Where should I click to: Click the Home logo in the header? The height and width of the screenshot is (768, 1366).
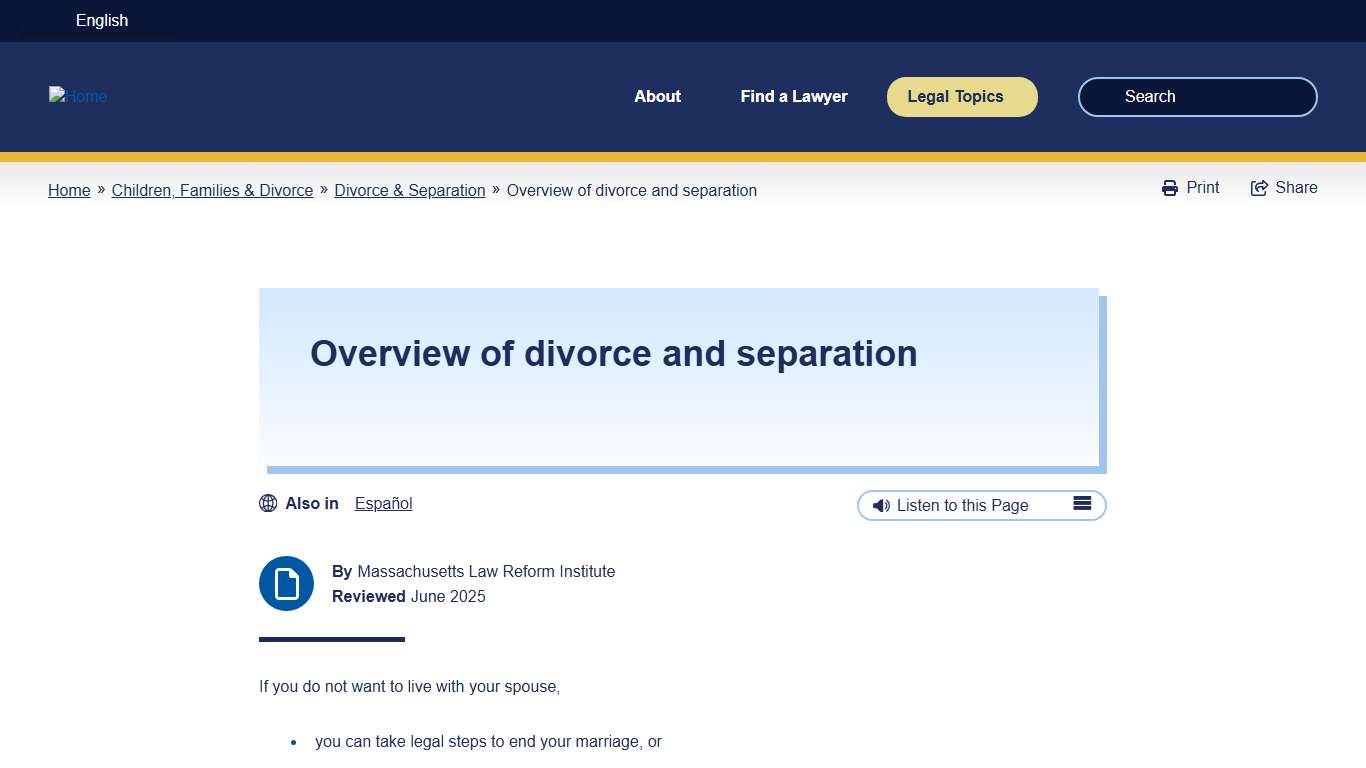pos(78,96)
